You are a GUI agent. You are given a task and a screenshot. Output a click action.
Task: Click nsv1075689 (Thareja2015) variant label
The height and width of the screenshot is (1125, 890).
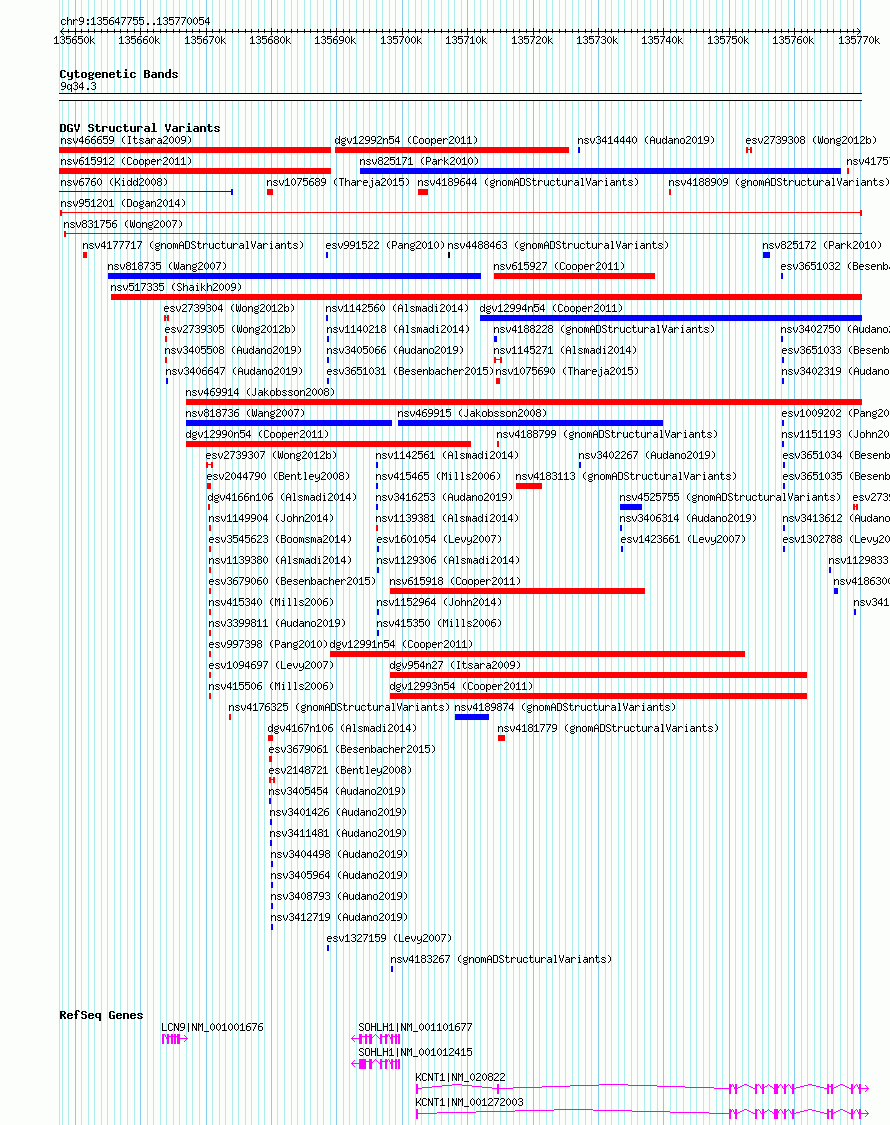(x=338, y=182)
